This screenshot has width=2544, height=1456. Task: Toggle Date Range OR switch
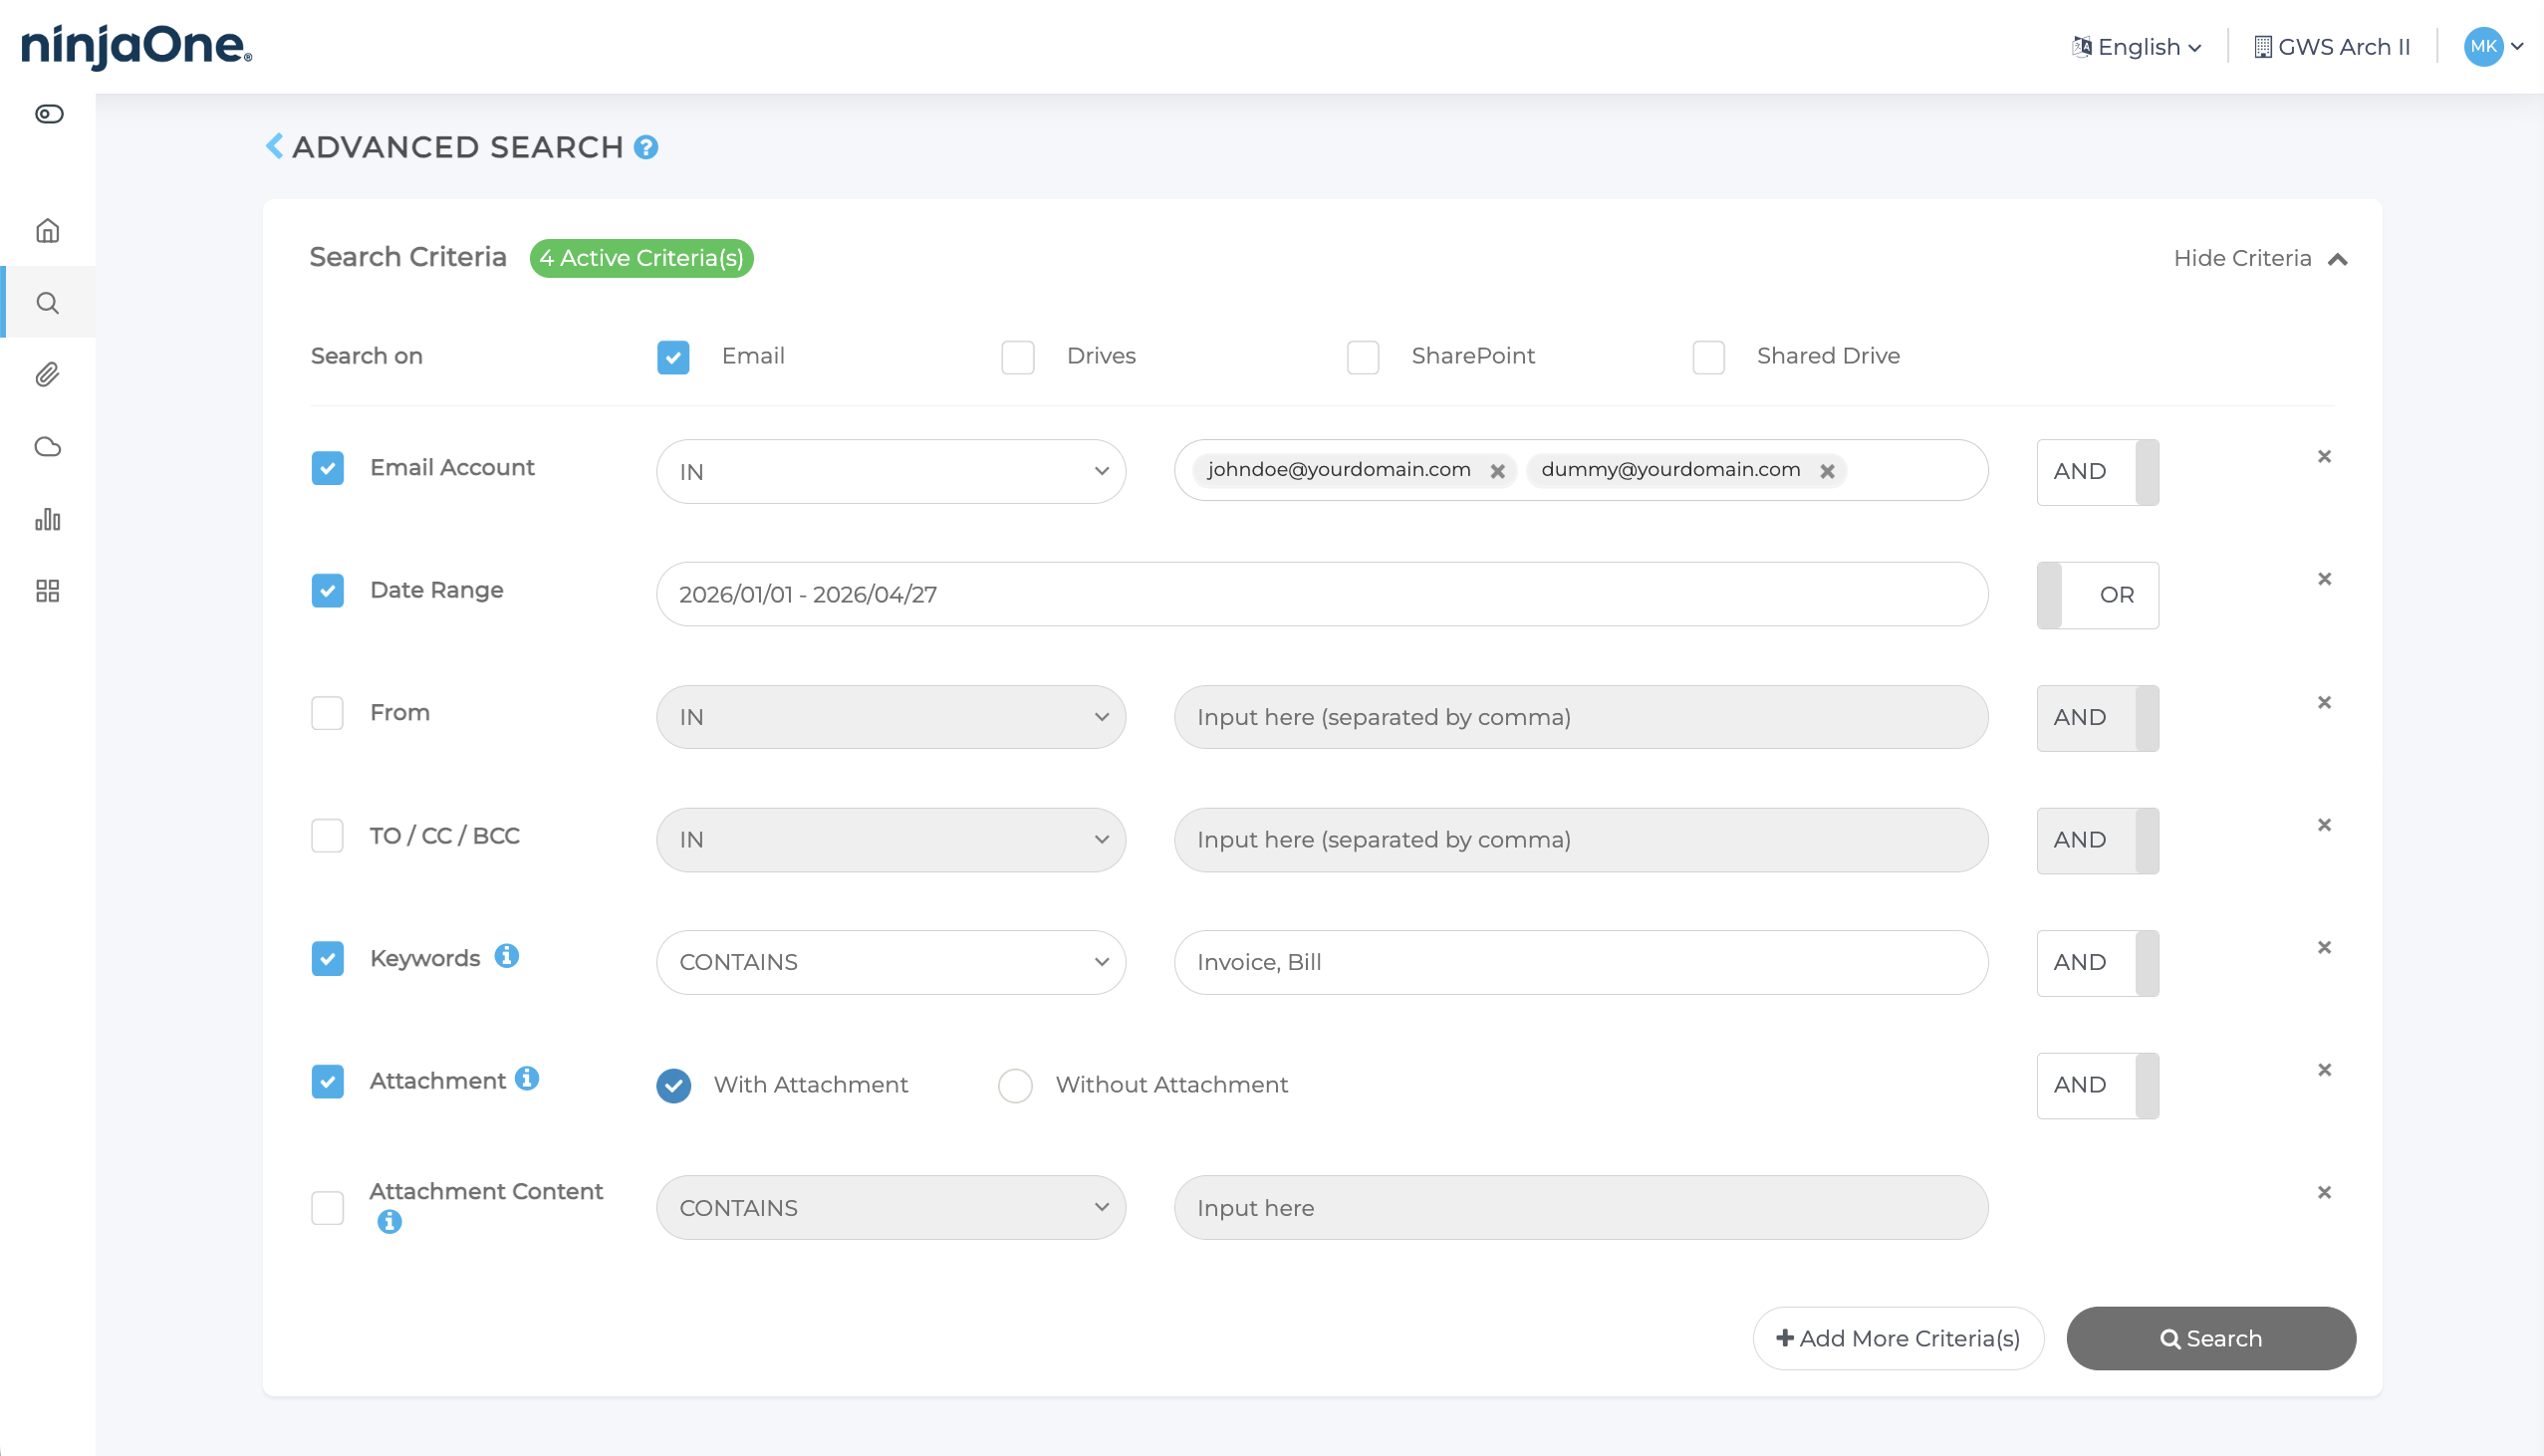(x=2097, y=595)
